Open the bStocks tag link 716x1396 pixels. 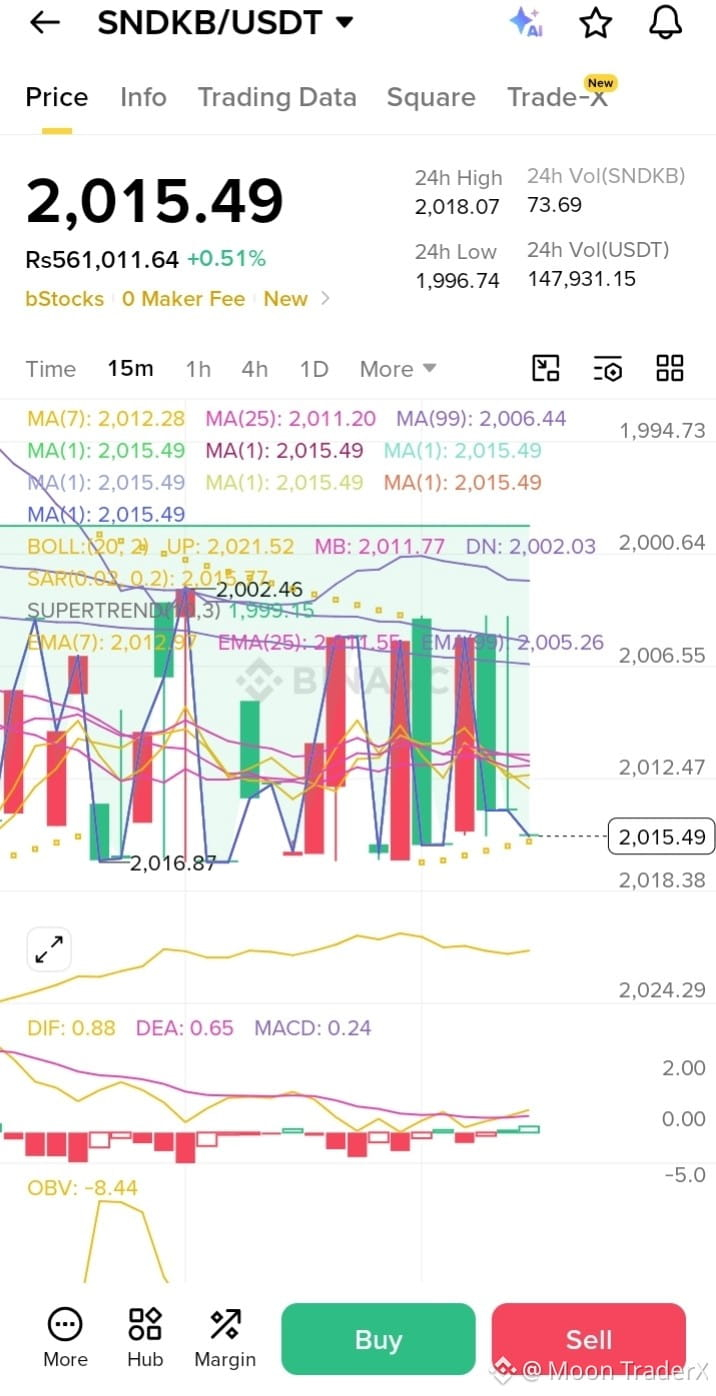[64, 299]
